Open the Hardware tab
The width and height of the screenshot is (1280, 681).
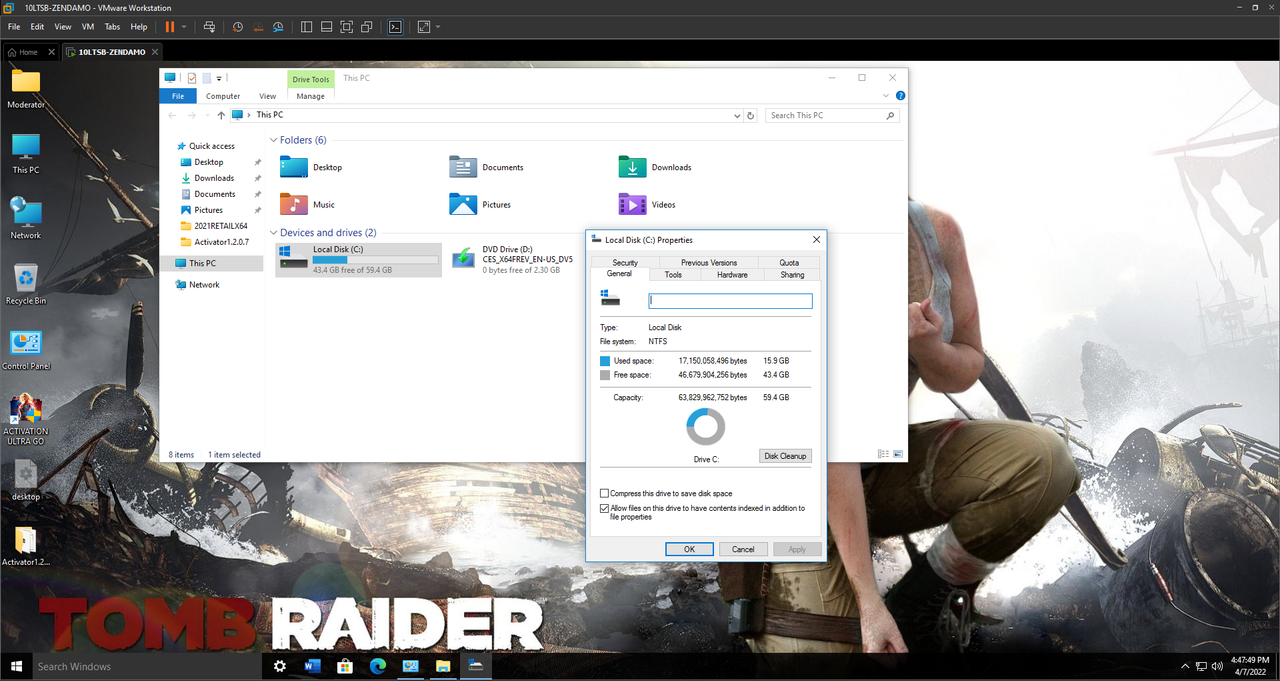732,274
